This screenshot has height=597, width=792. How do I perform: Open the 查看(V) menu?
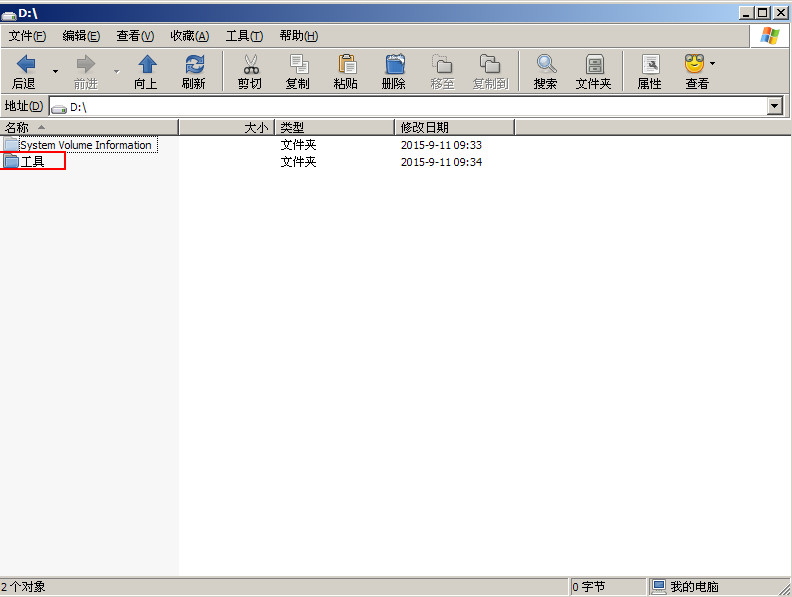tap(135, 36)
